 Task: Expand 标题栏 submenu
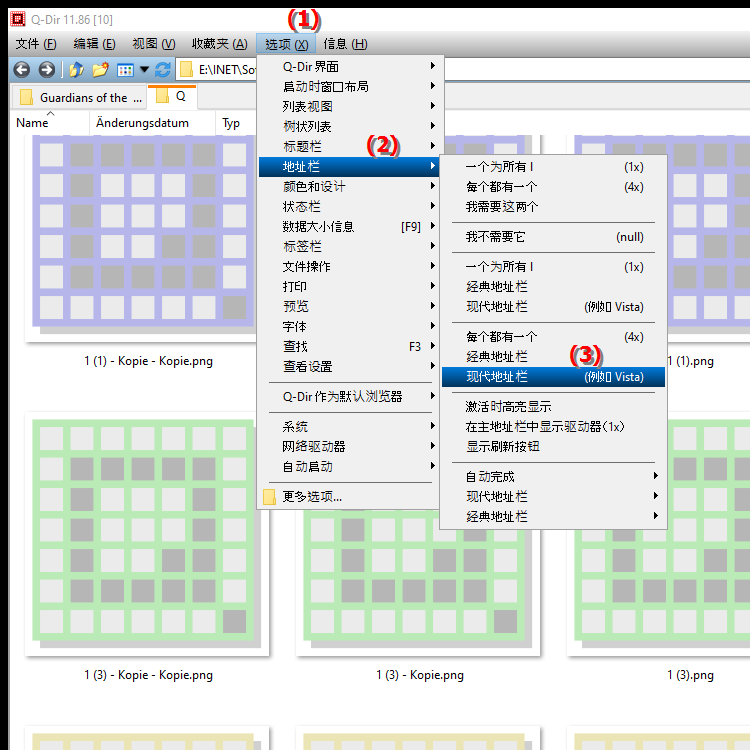pyautogui.click(x=350, y=146)
